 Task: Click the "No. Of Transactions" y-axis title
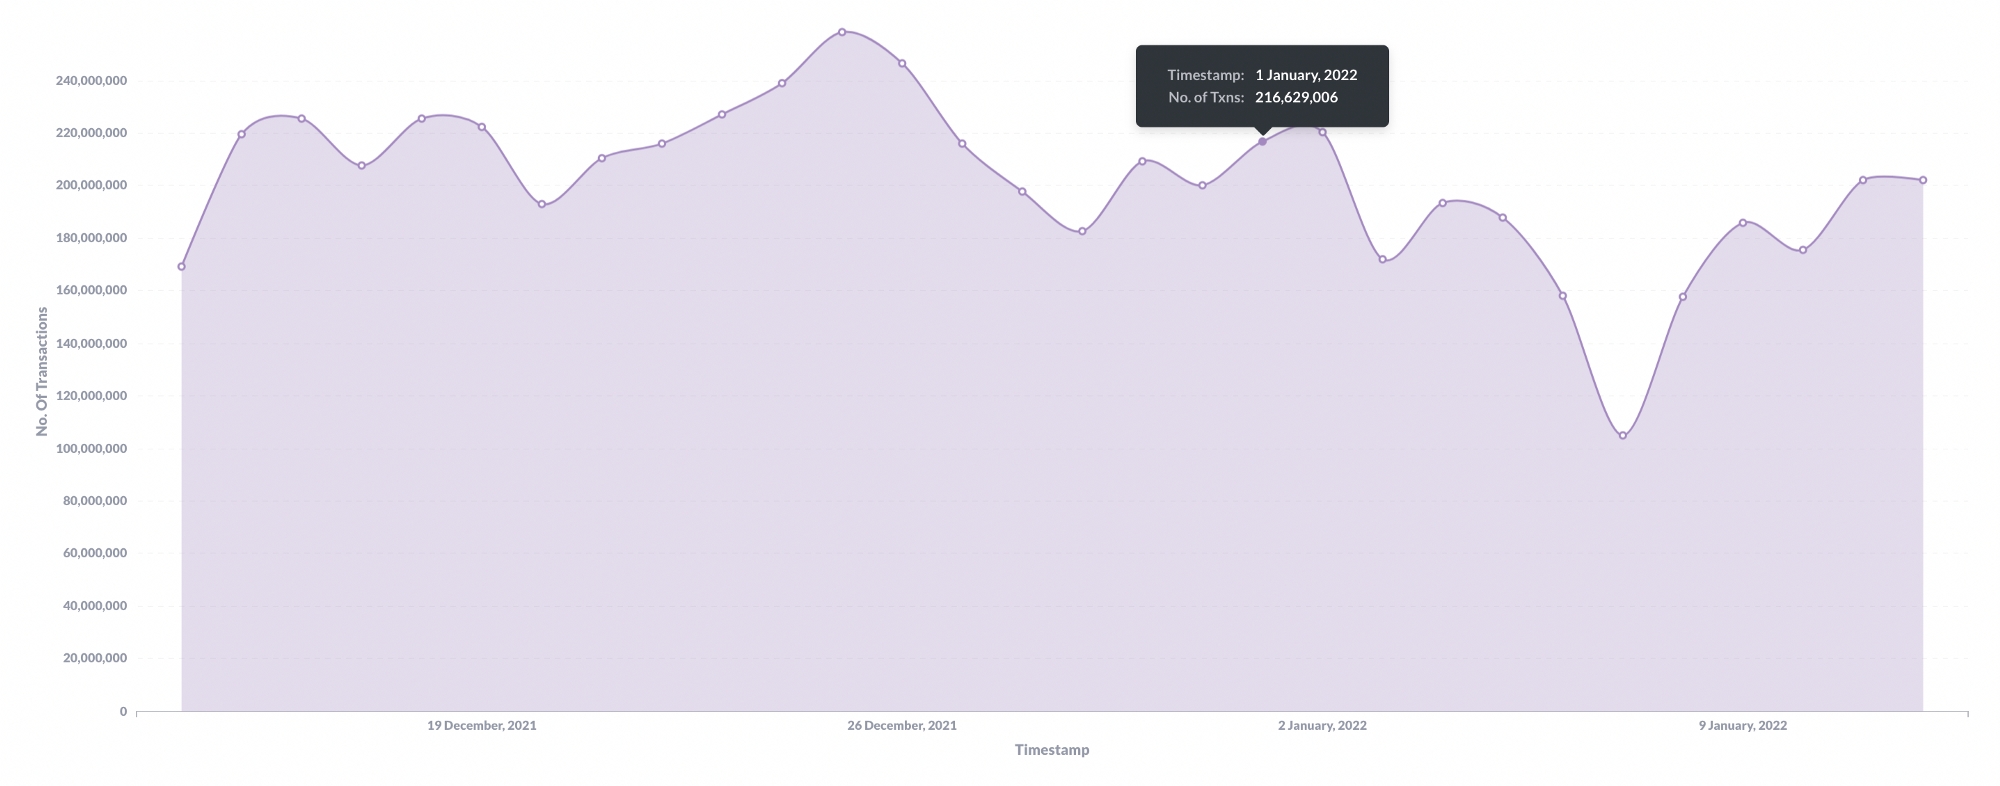coord(42,371)
